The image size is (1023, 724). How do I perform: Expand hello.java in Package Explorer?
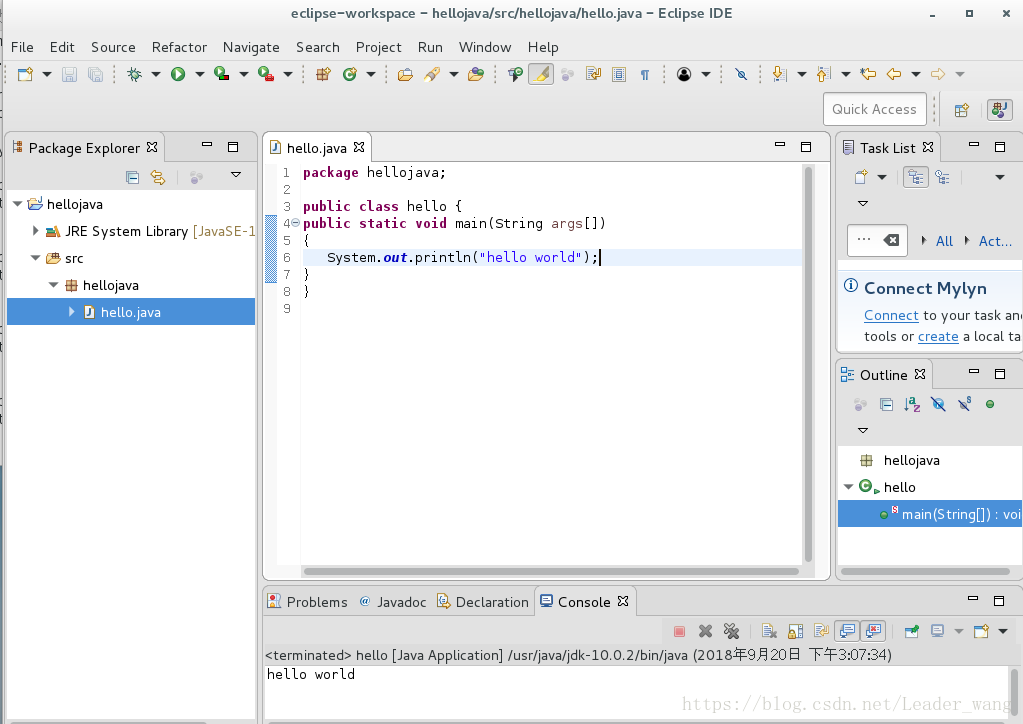[71, 312]
